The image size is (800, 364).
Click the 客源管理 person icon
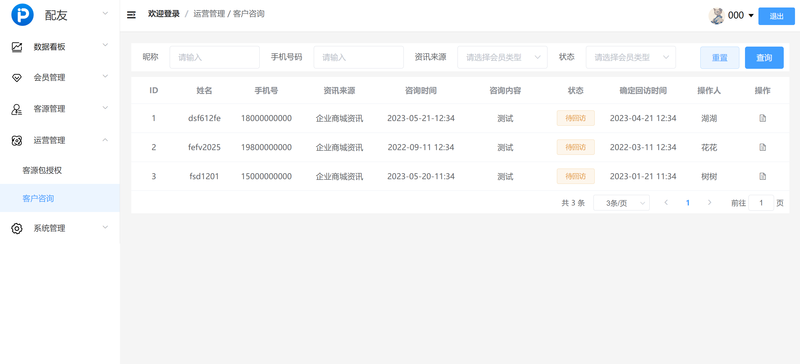17,109
